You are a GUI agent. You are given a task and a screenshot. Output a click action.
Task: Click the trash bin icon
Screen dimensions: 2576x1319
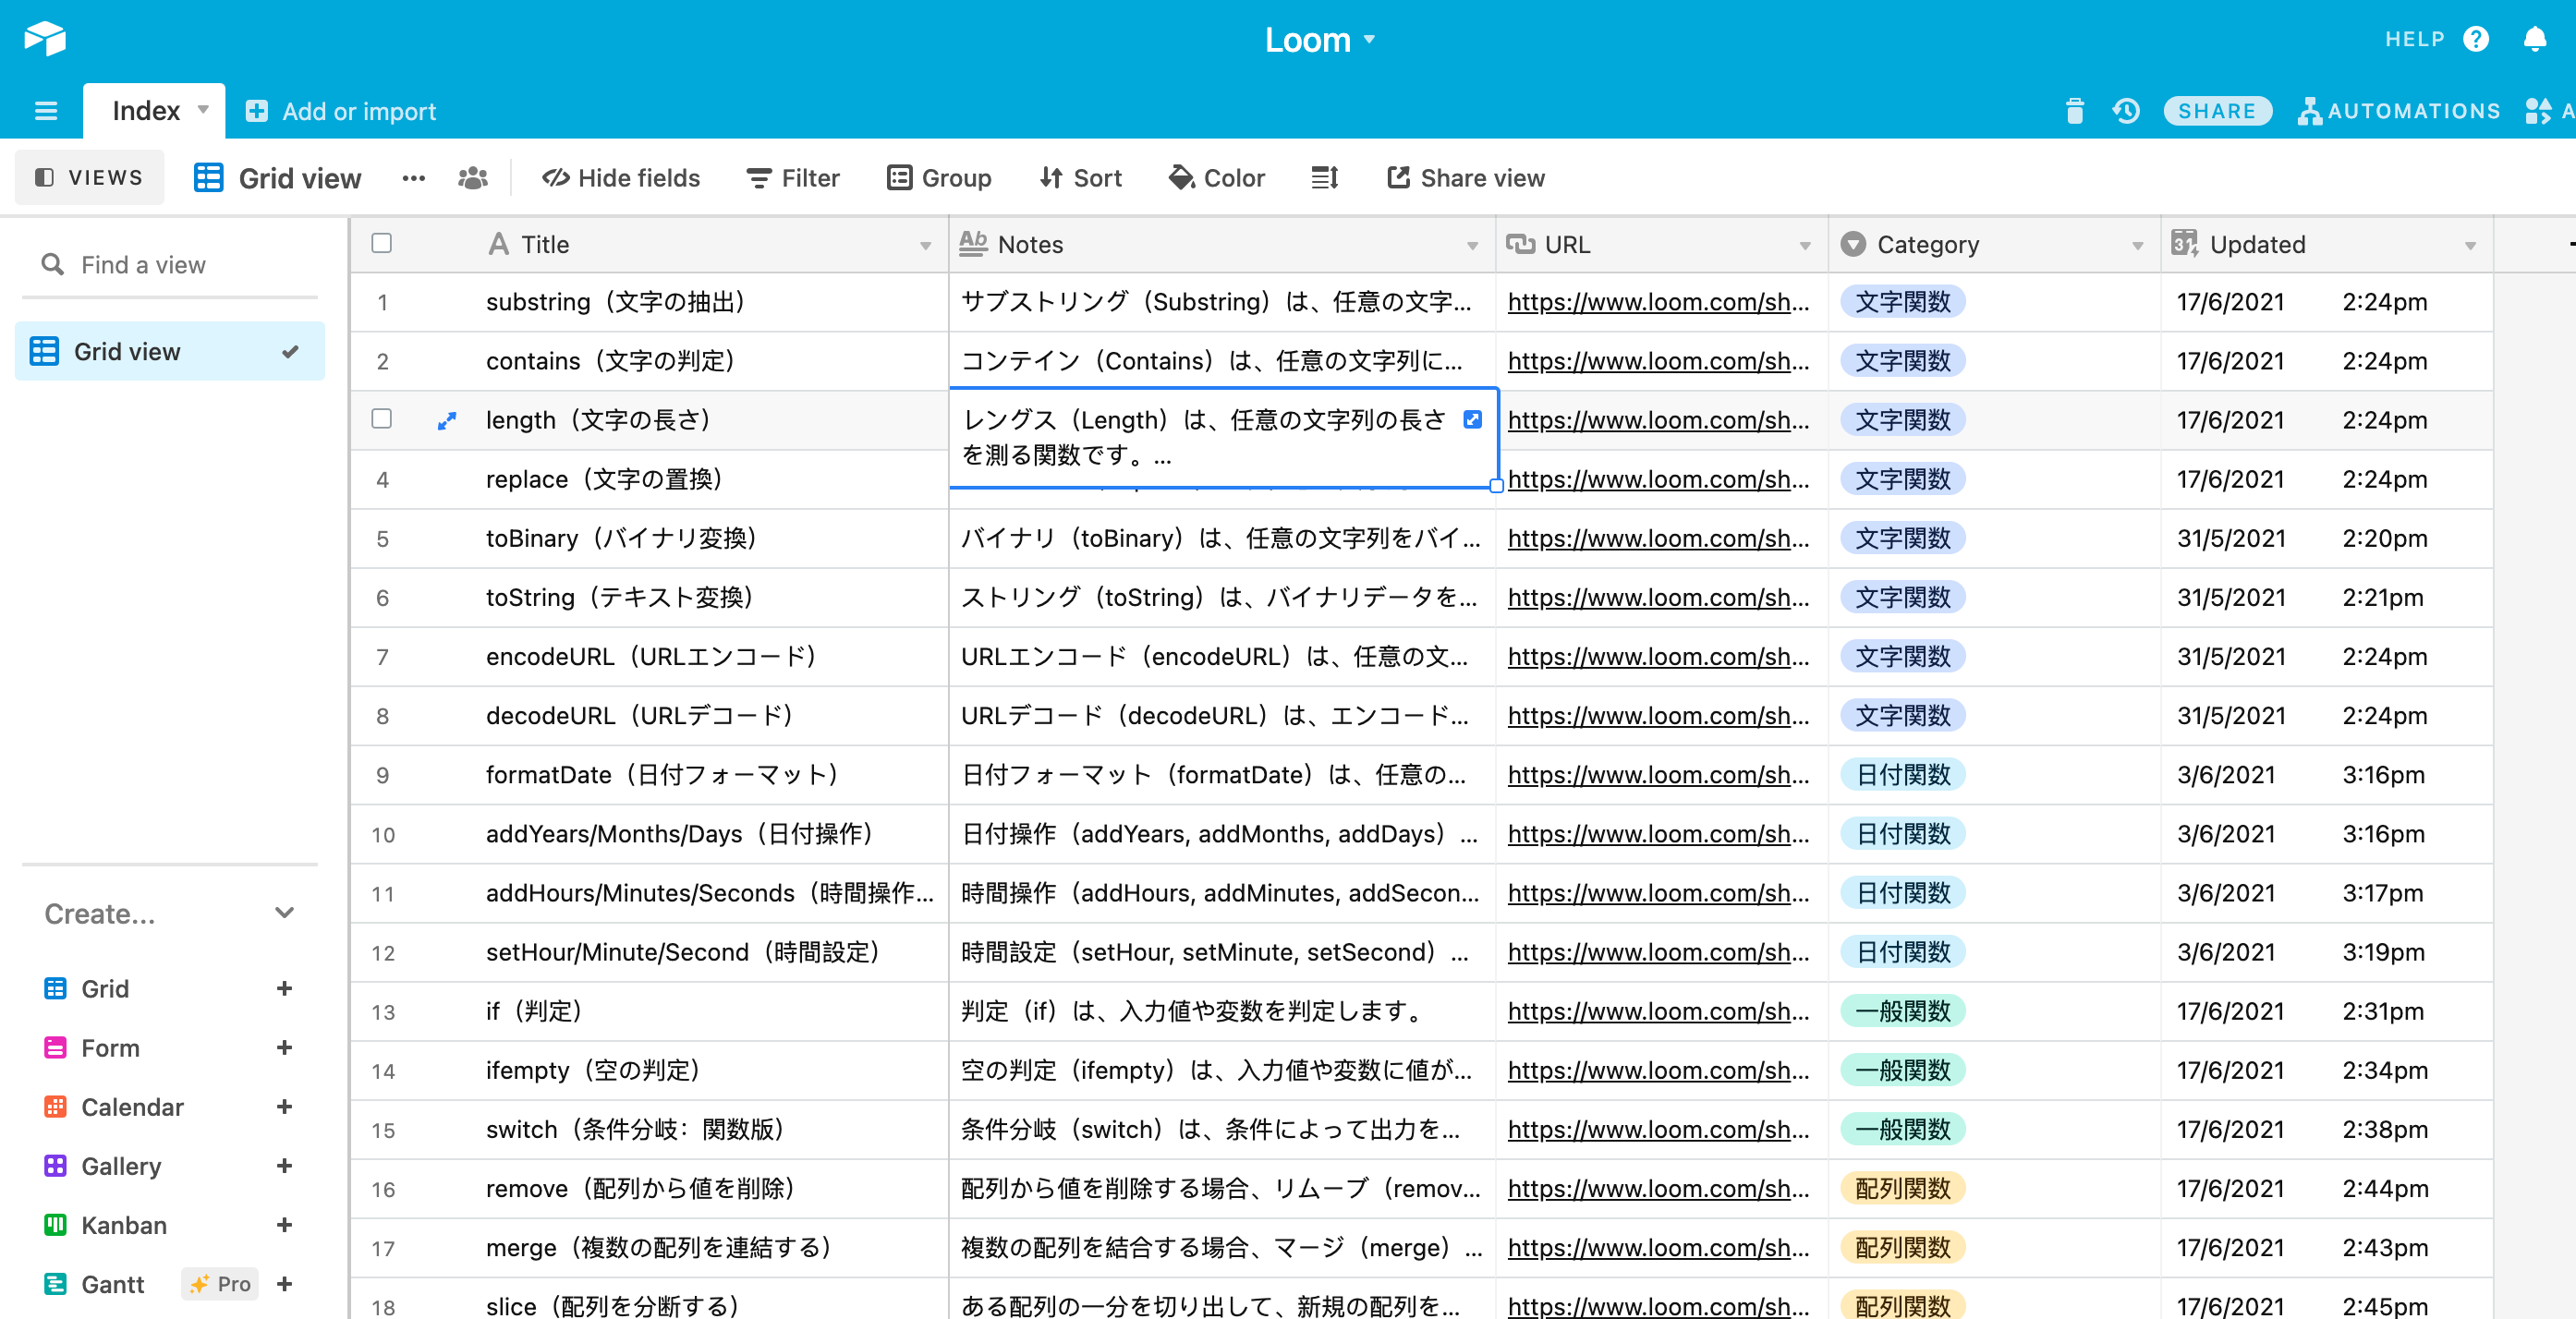tap(2075, 111)
